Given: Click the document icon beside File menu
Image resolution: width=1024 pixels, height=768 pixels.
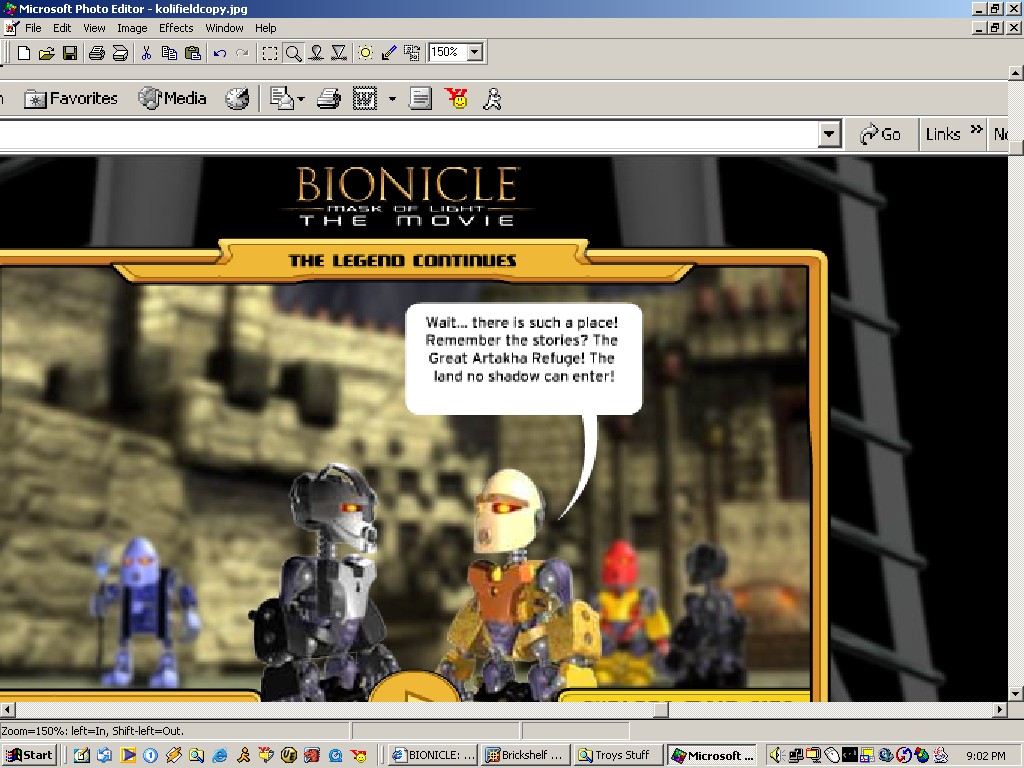Looking at the screenshot, I should pyautogui.click(x=11, y=28).
